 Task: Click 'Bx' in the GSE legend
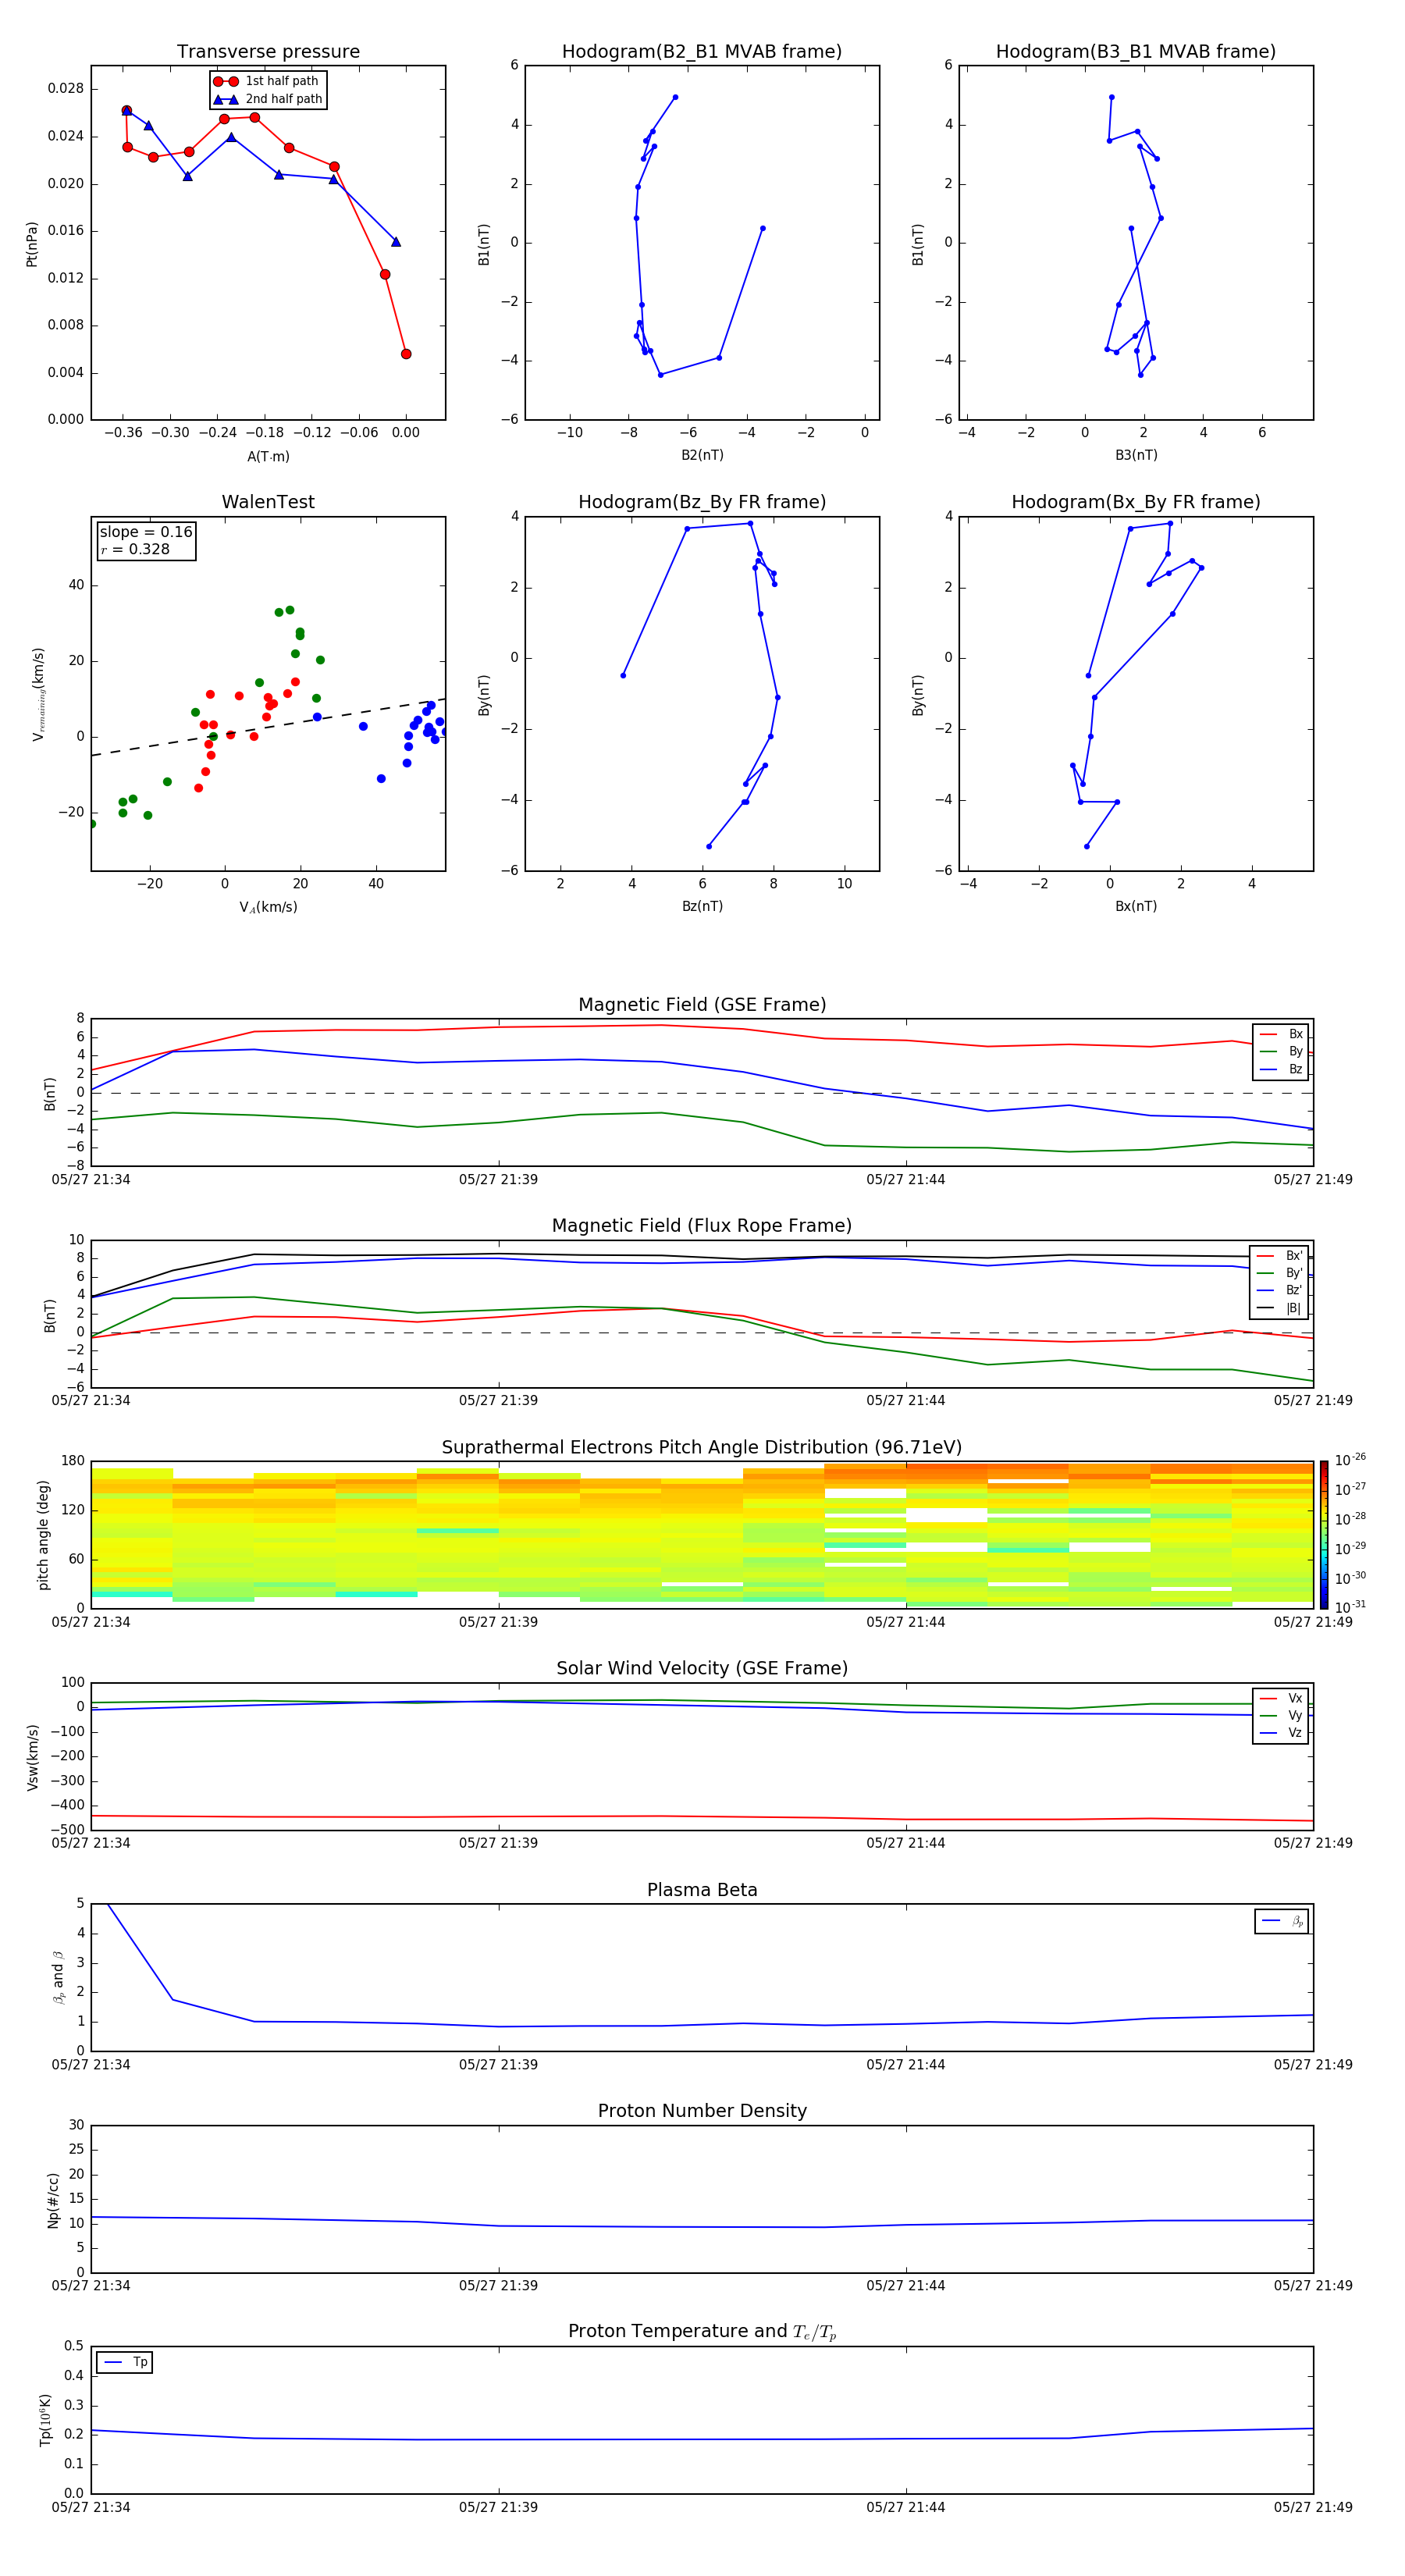pos(1295,1034)
